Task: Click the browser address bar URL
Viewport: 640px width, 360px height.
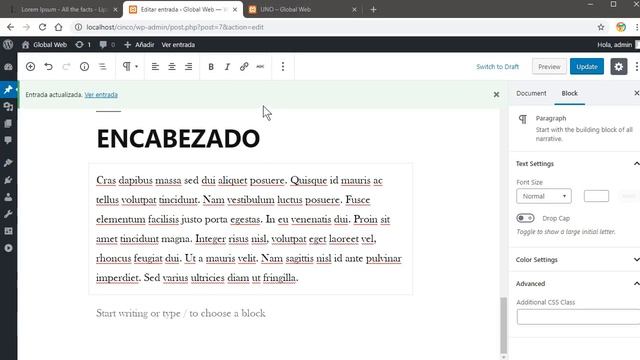Action: coord(175,27)
